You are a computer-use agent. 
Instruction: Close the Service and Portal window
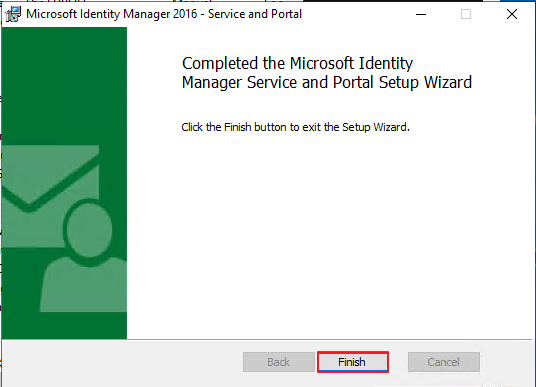coord(512,14)
